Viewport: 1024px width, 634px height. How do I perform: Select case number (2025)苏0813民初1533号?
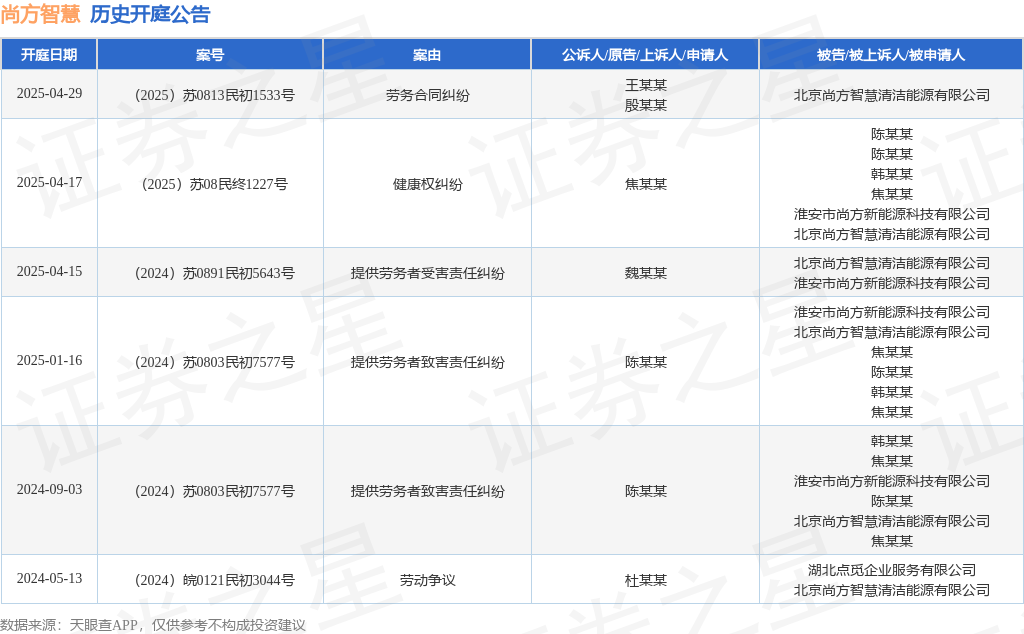214,95
